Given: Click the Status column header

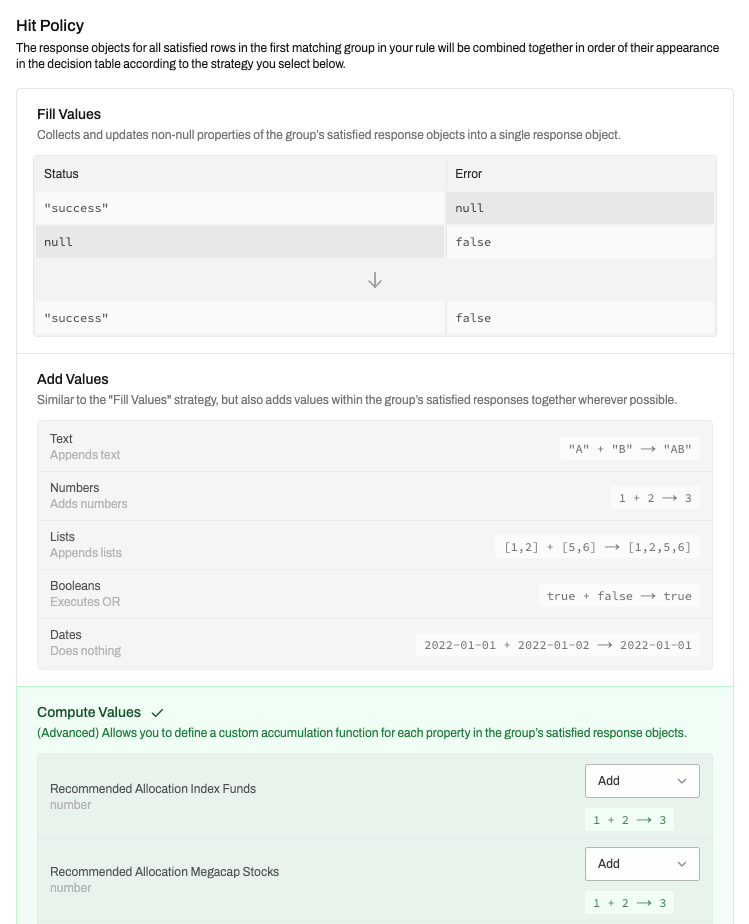Looking at the screenshot, I should [60, 173].
